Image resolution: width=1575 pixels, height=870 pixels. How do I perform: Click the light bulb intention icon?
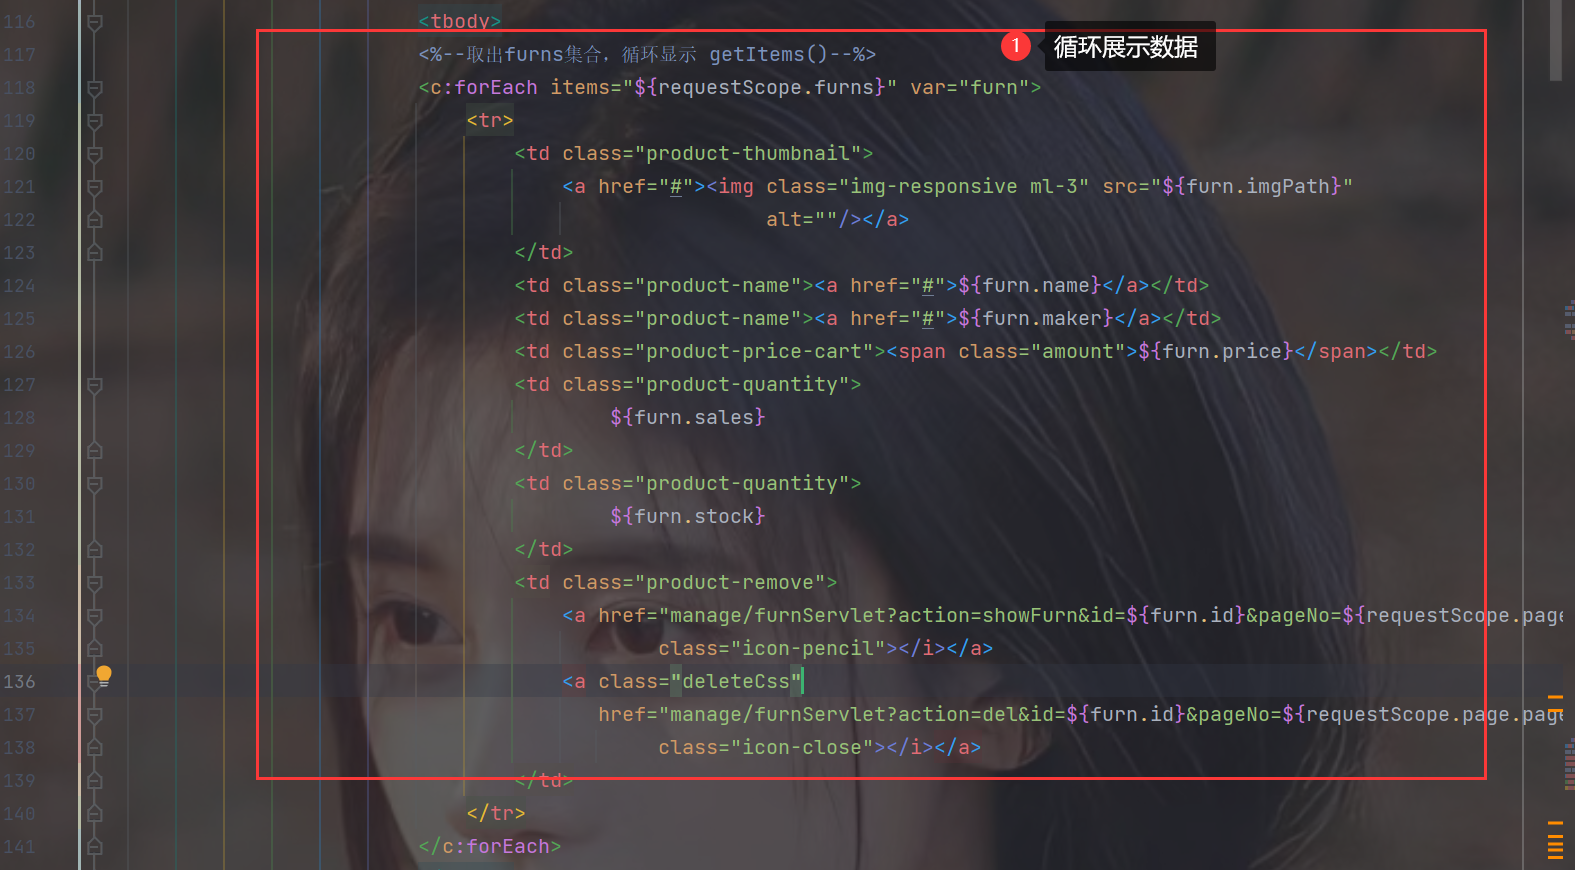(x=103, y=675)
